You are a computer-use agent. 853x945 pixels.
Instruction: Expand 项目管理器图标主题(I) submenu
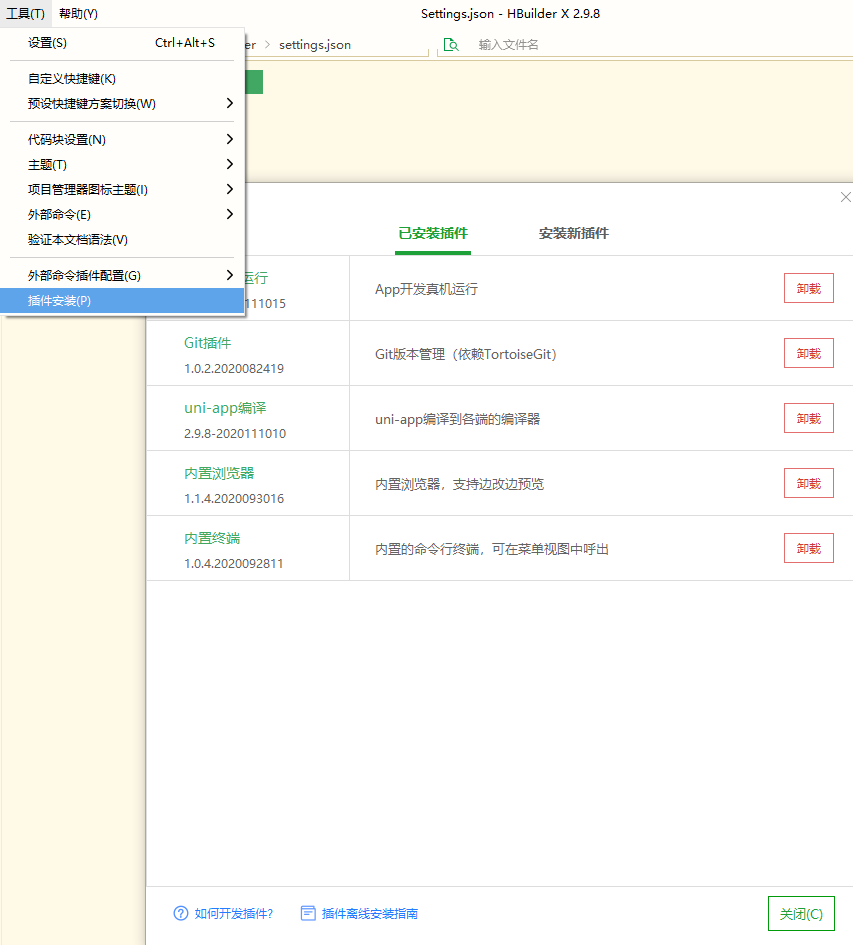pyautogui.click(x=122, y=190)
